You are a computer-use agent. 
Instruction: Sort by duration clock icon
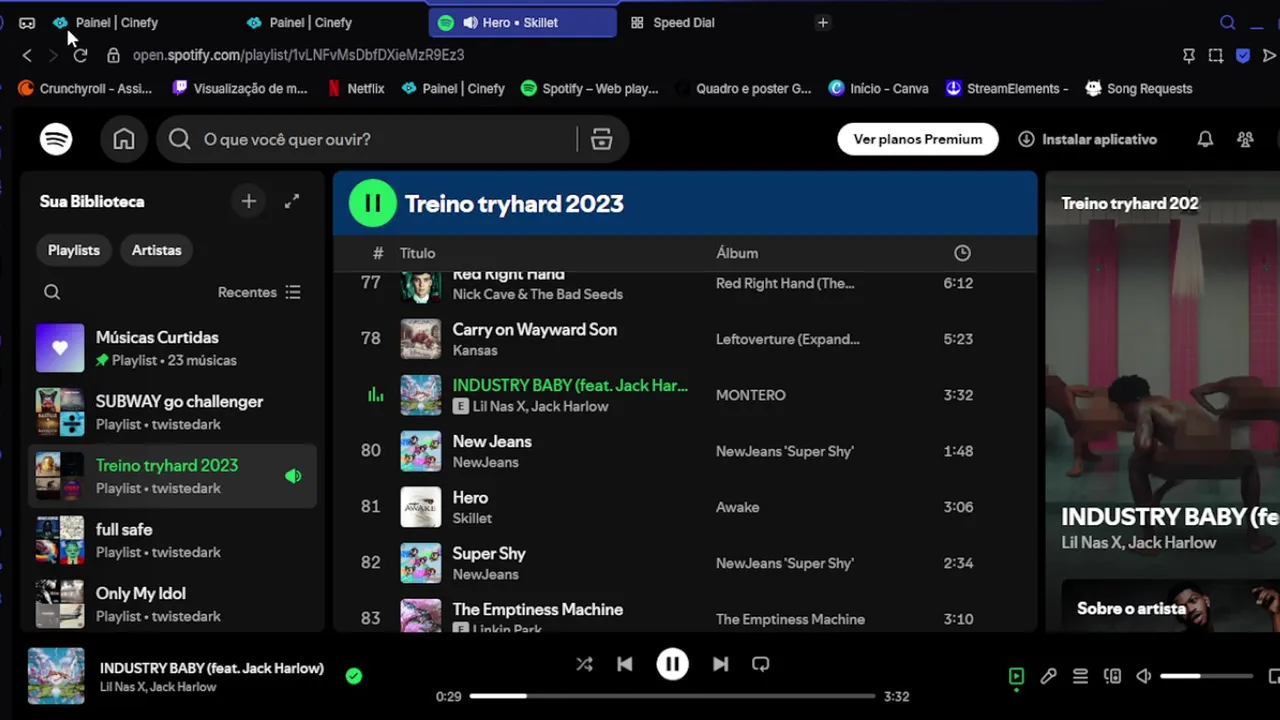click(962, 253)
